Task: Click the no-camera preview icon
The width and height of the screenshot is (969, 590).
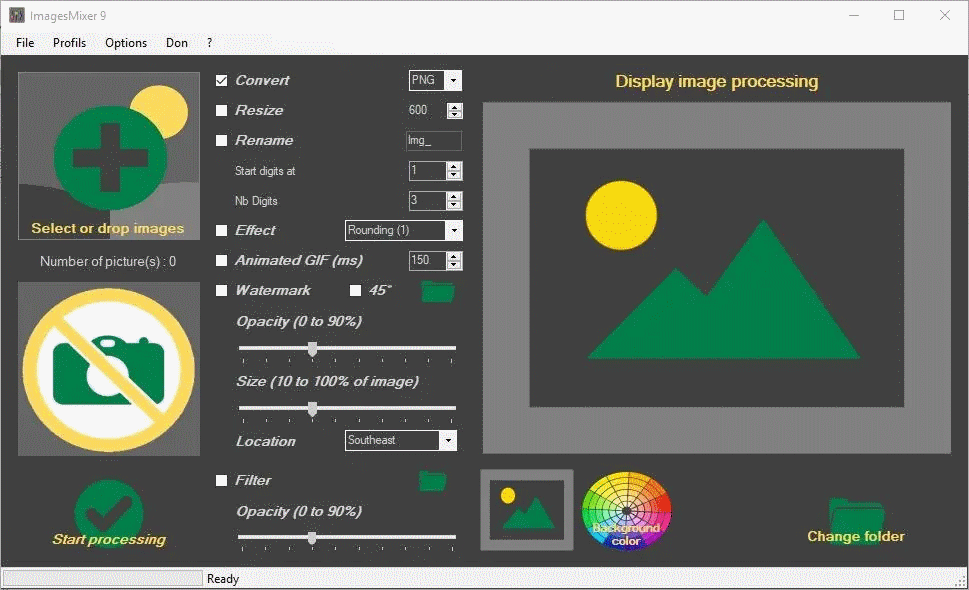Action: coord(109,369)
